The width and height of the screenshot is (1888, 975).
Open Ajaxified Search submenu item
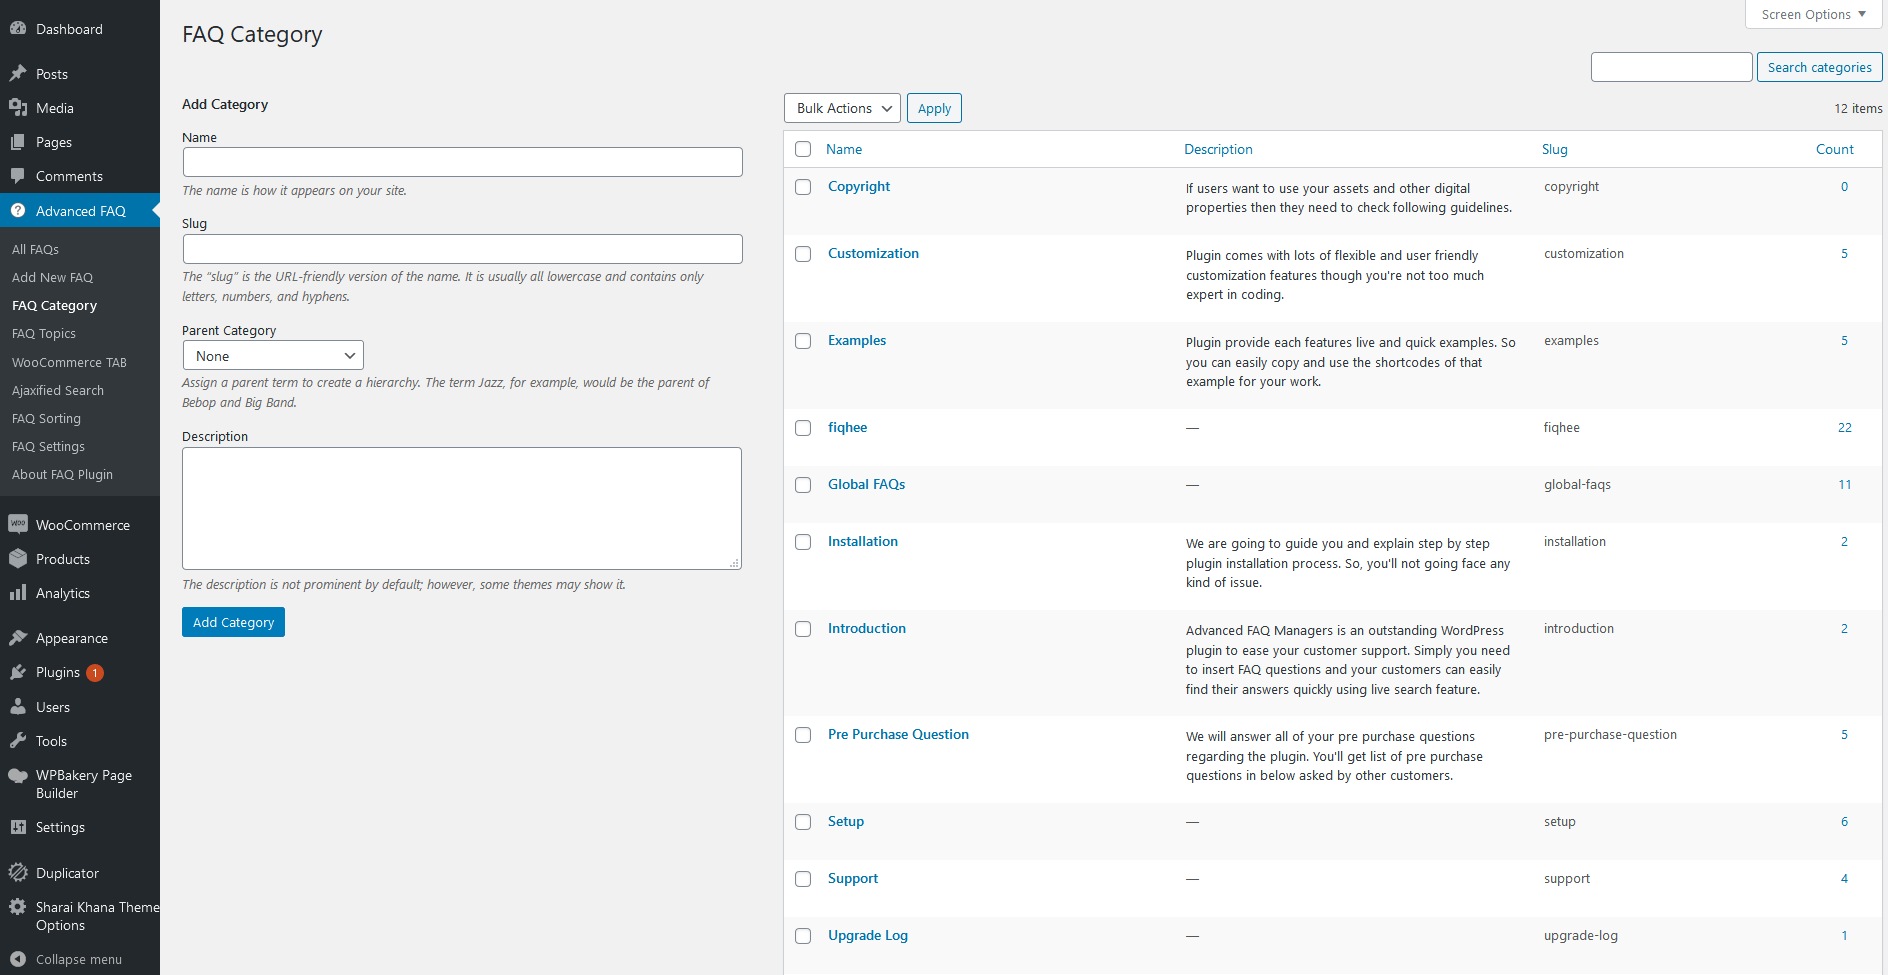(x=58, y=390)
